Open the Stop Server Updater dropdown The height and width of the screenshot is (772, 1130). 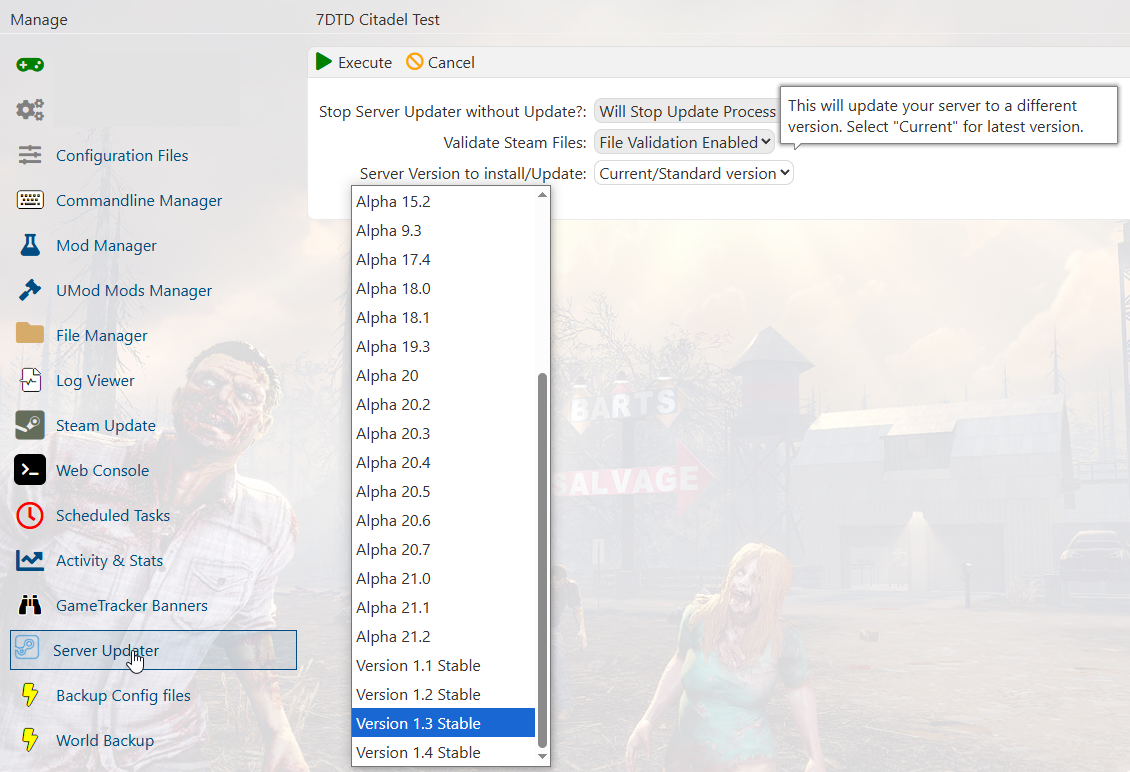click(x=687, y=111)
